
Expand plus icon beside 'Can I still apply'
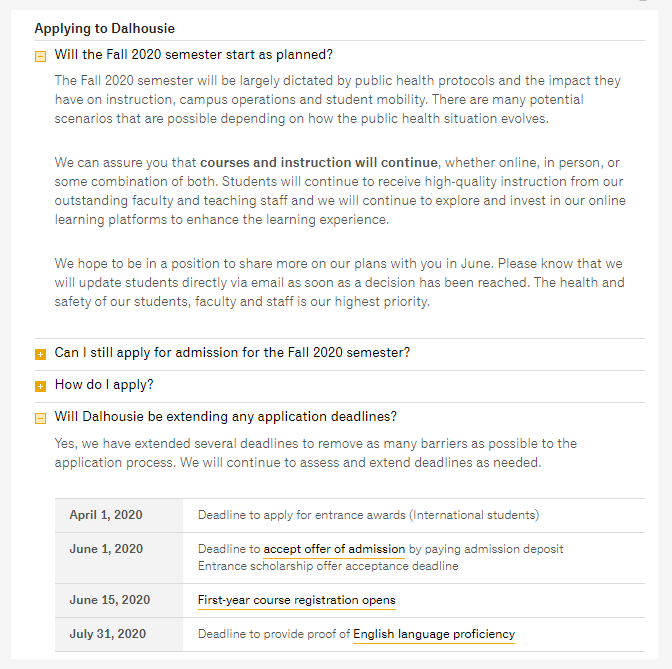[40, 354]
